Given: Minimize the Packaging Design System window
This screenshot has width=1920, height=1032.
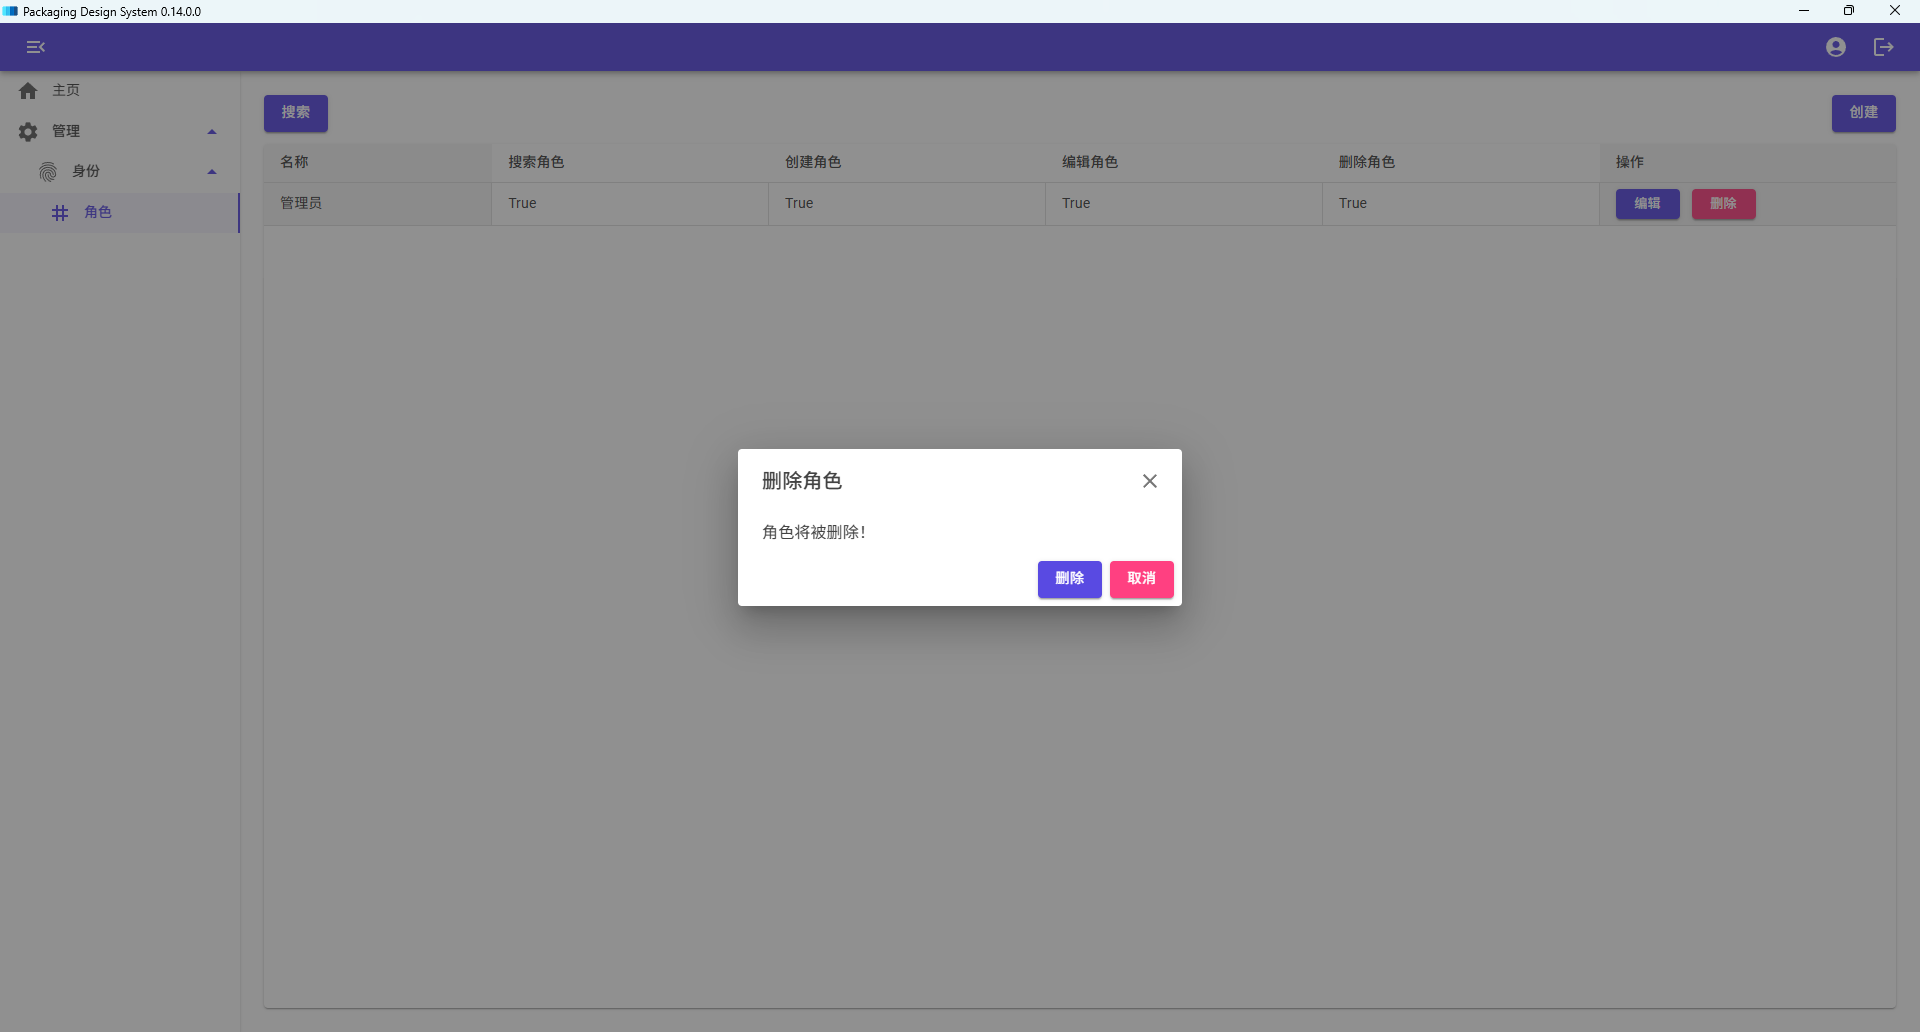Looking at the screenshot, I should coord(1804,11).
